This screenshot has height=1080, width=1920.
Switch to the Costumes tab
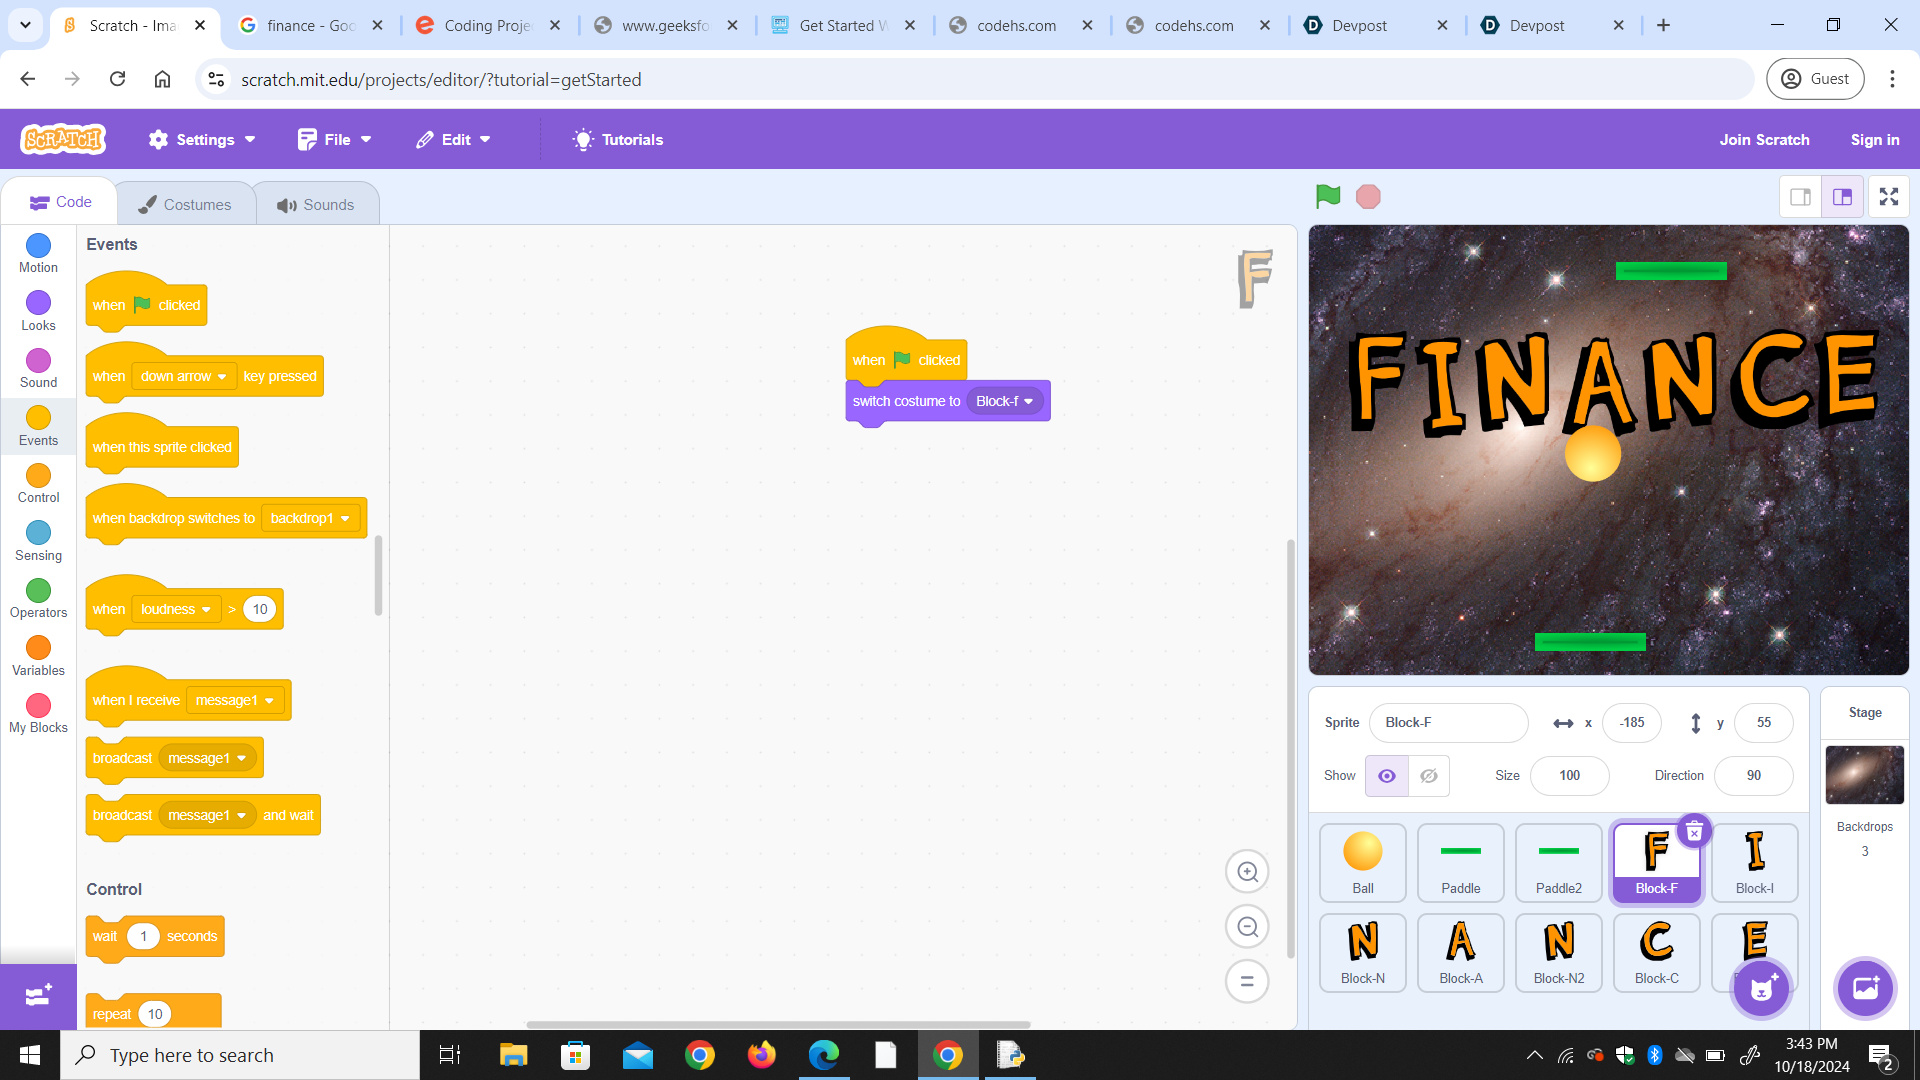185,205
